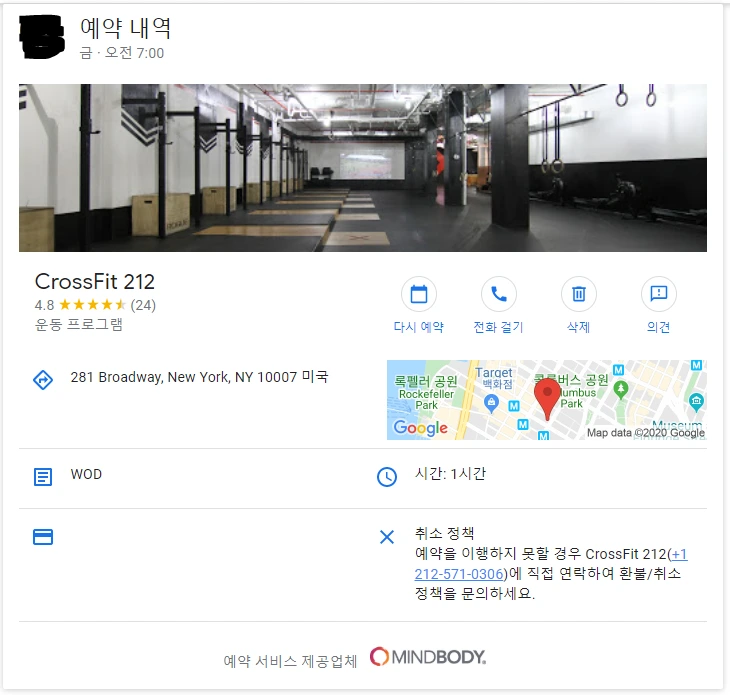Click the feedback speech bubble icon
The image size is (730, 695).
(x=659, y=294)
